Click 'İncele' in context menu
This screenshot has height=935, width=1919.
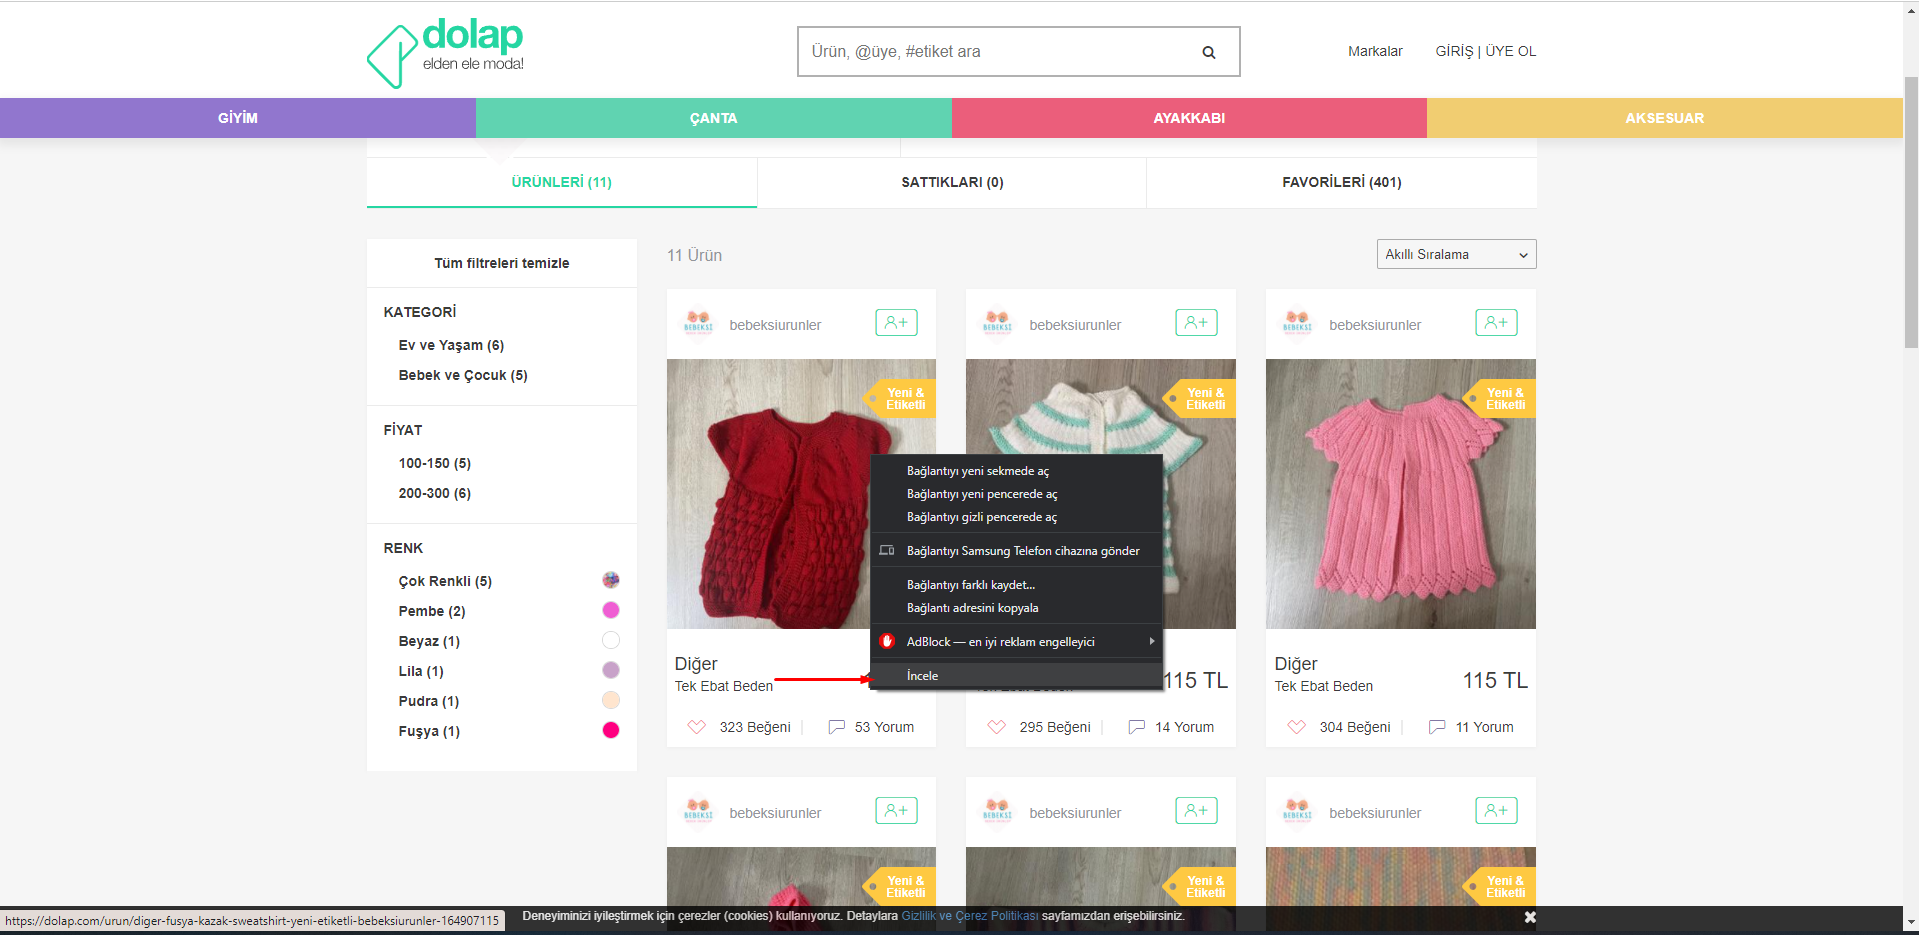click(1016, 676)
